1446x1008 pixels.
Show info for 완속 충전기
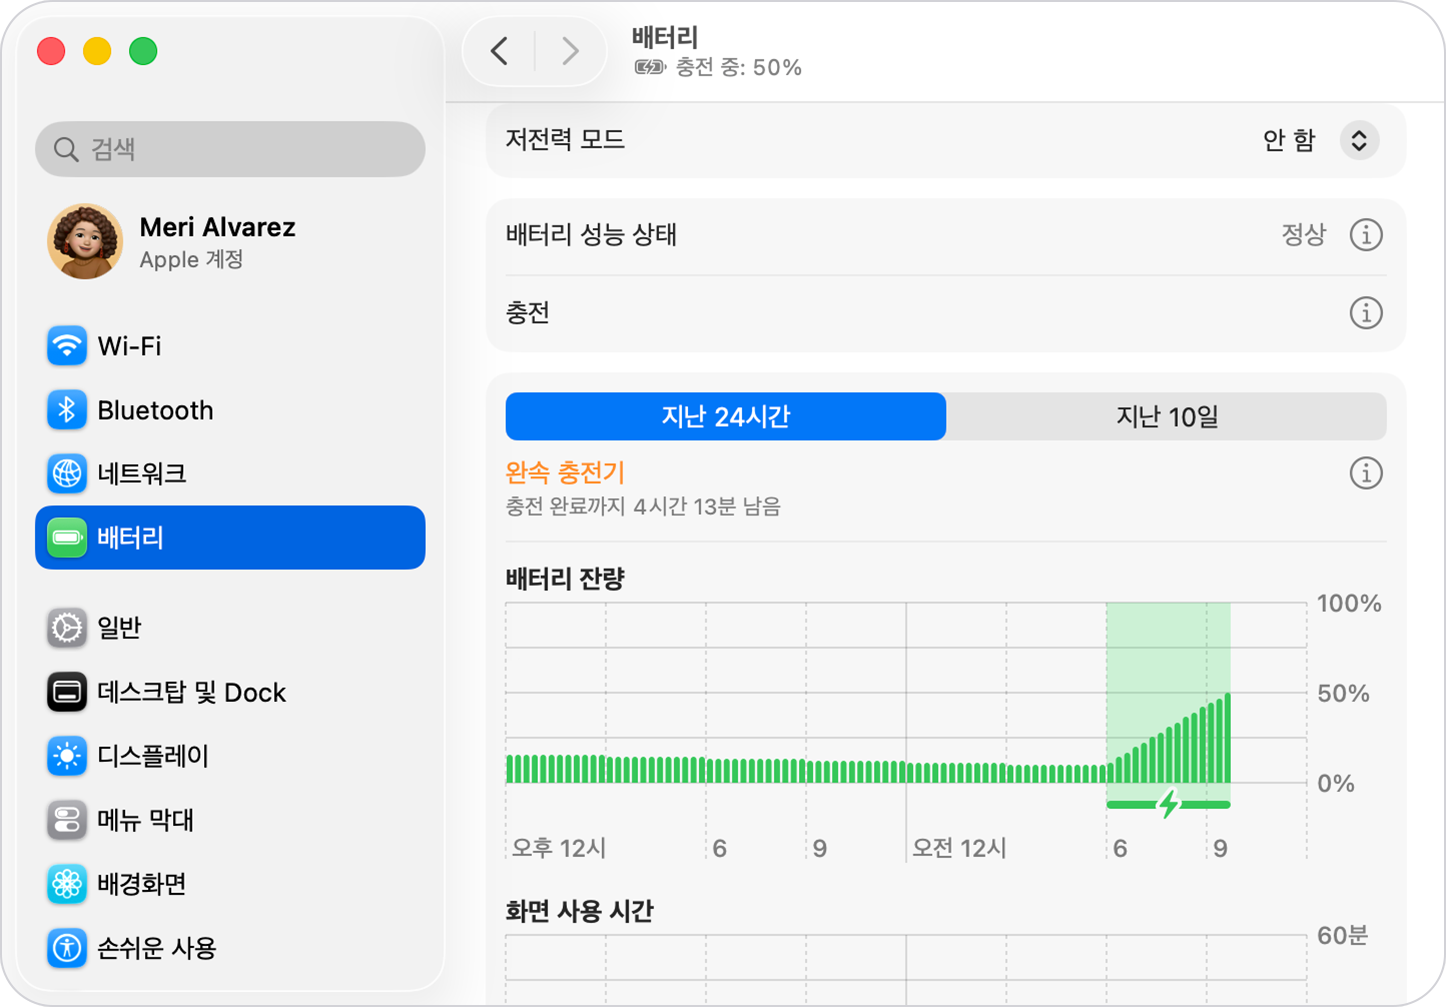point(1366,473)
